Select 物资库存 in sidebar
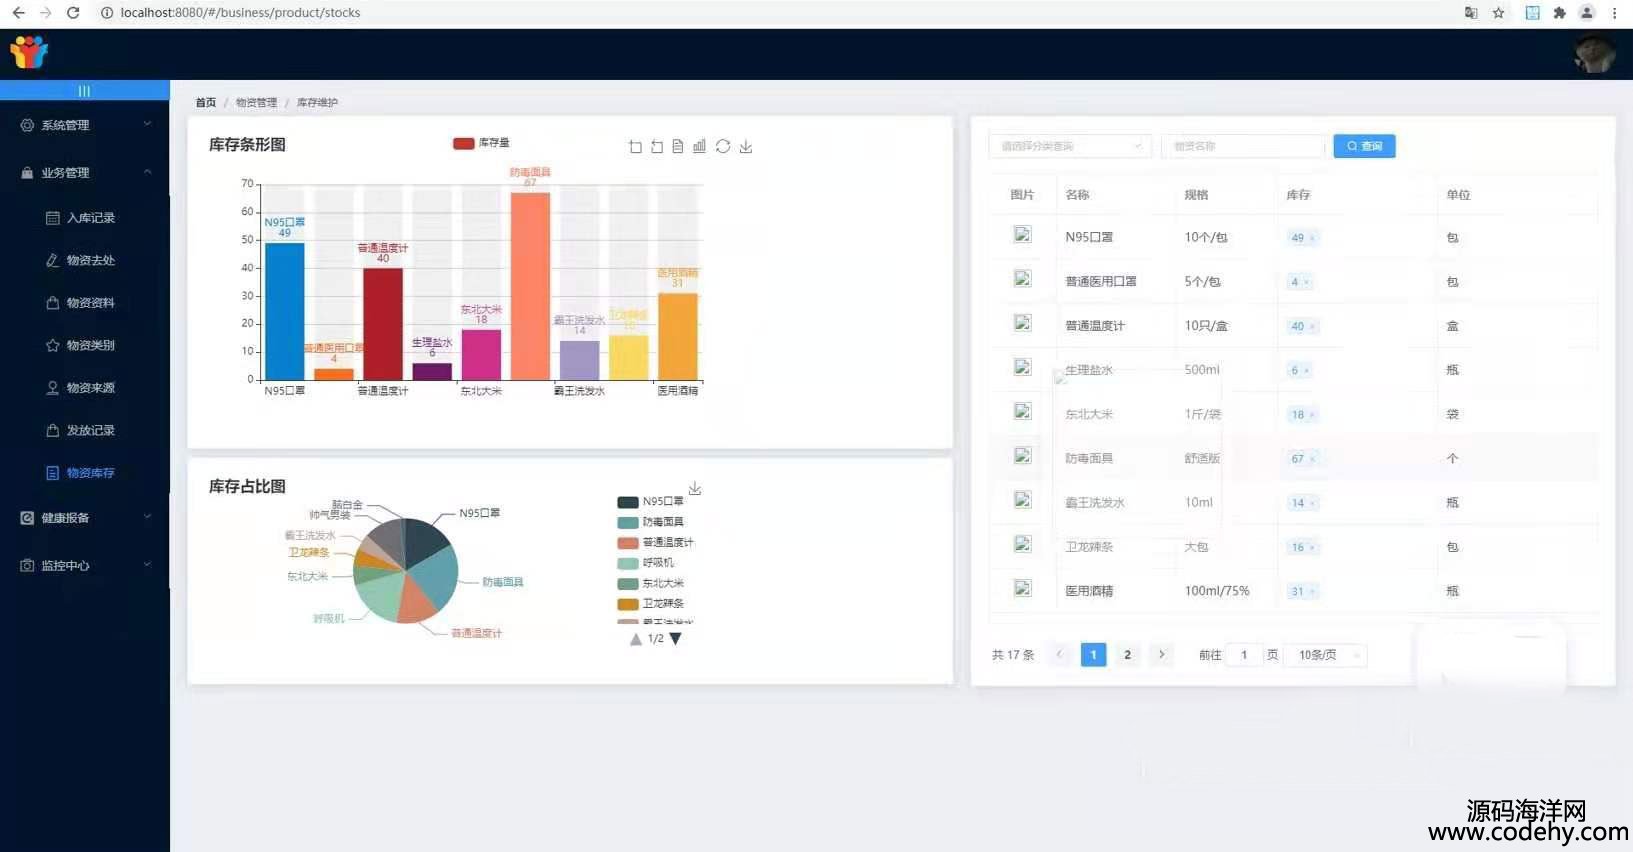Viewport: 1633px width, 852px height. [85, 472]
